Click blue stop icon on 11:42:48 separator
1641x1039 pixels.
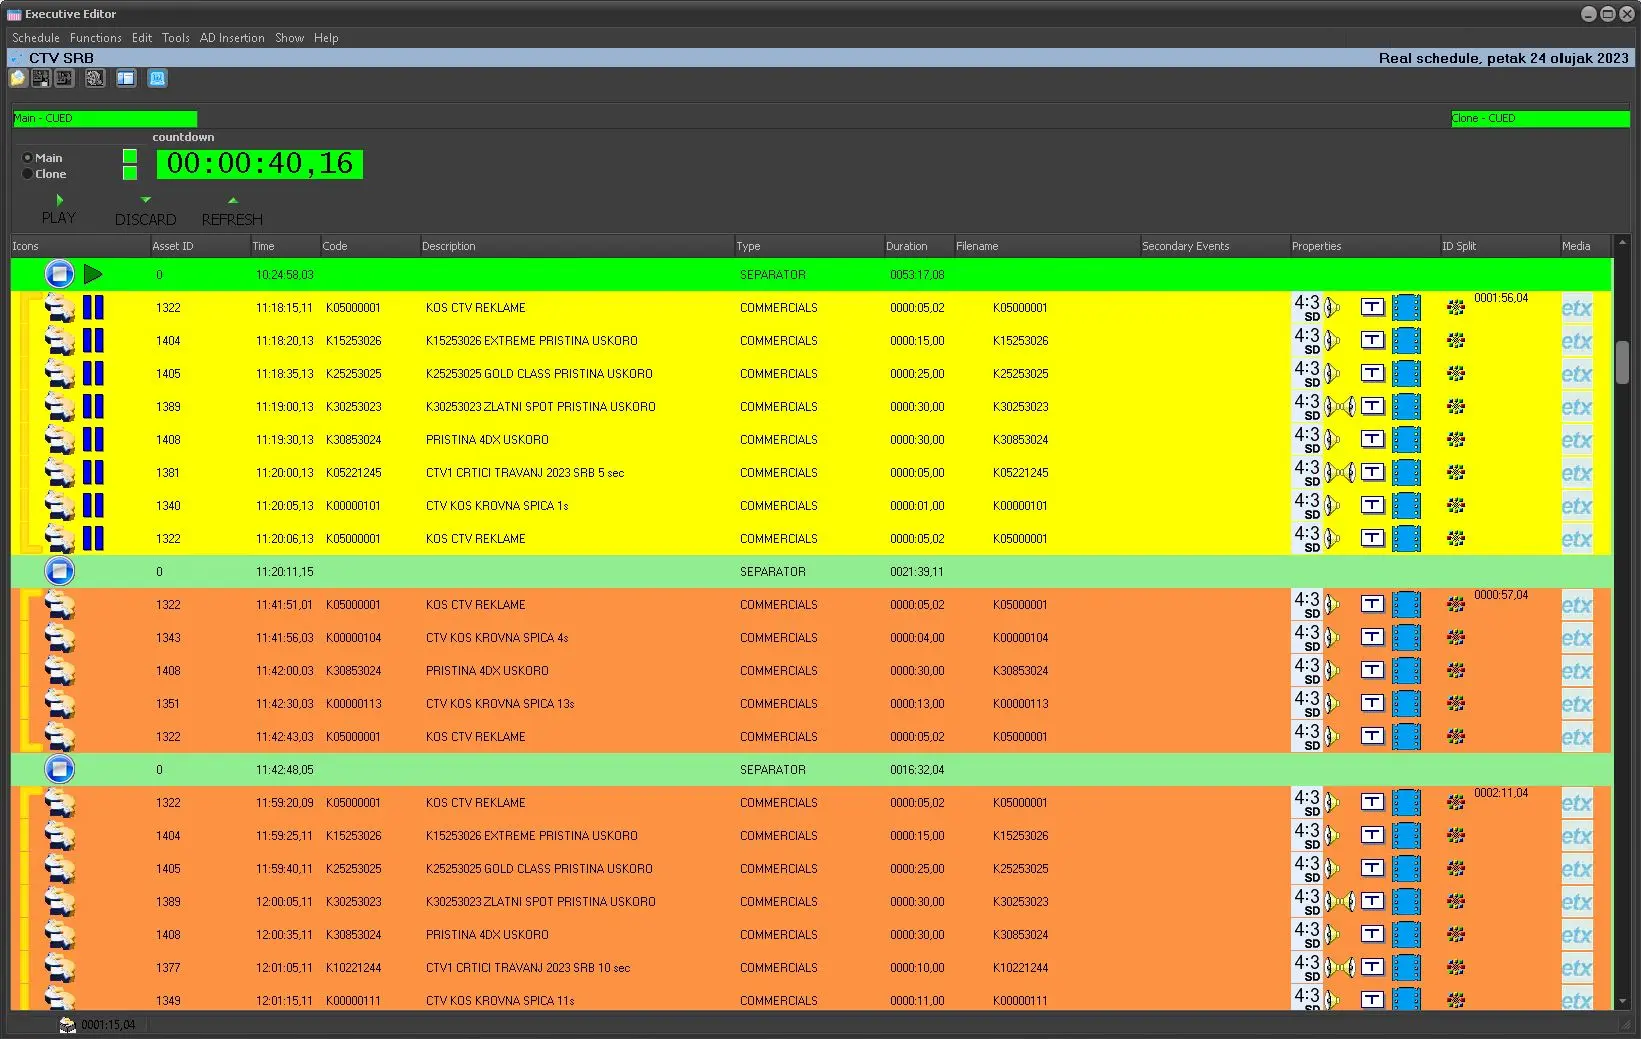point(59,770)
